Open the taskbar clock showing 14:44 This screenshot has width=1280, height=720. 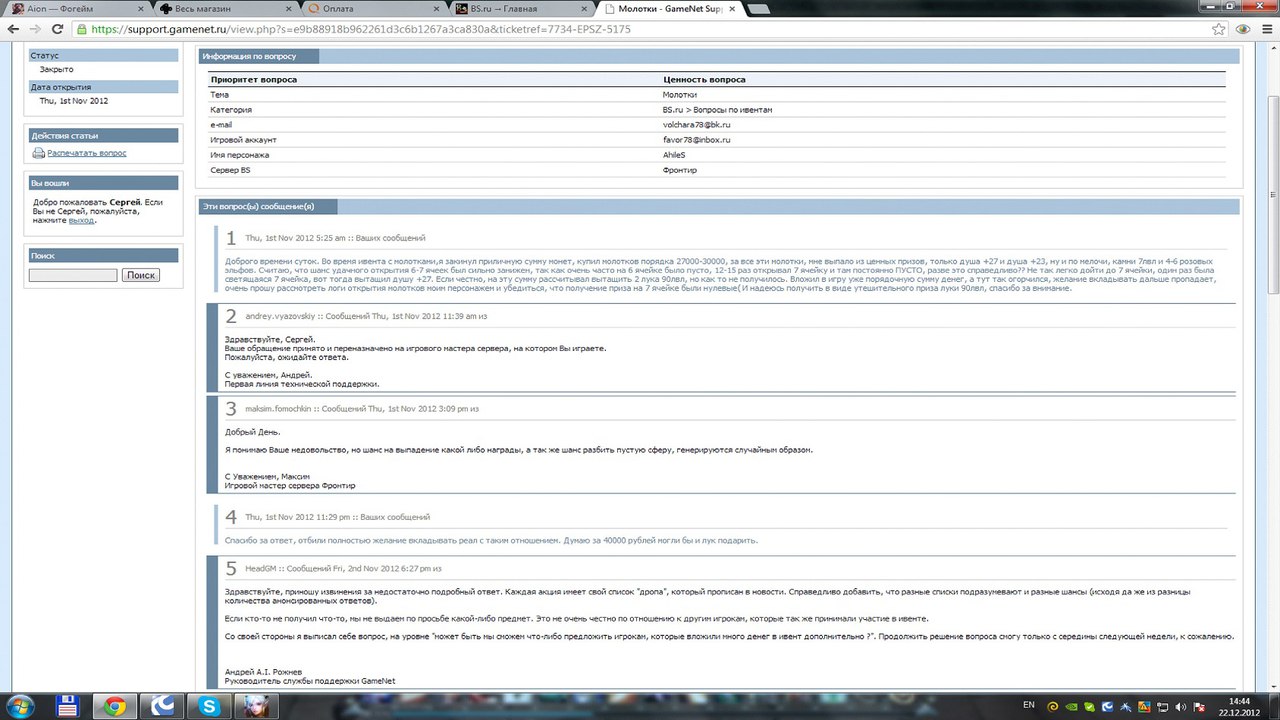(1239, 705)
